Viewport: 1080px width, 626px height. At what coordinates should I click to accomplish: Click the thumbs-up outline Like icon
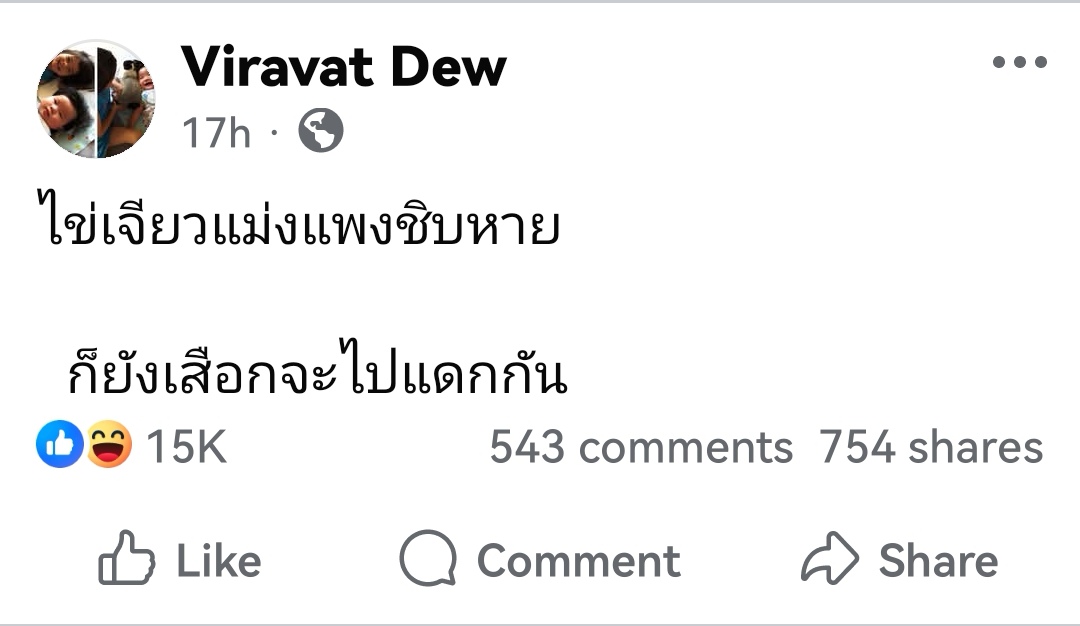tap(126, 560)
